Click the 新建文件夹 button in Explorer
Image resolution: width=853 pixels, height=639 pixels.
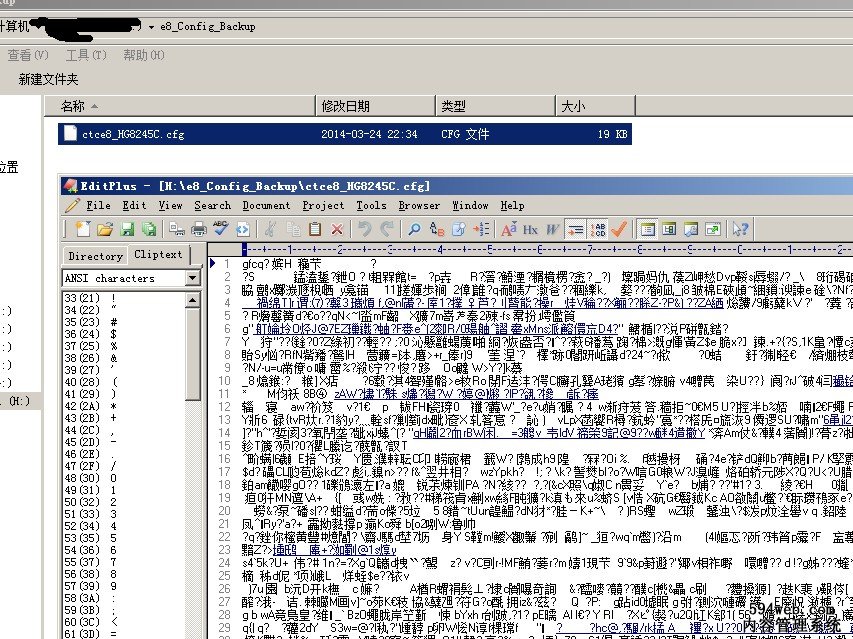[x=48, y=79]
